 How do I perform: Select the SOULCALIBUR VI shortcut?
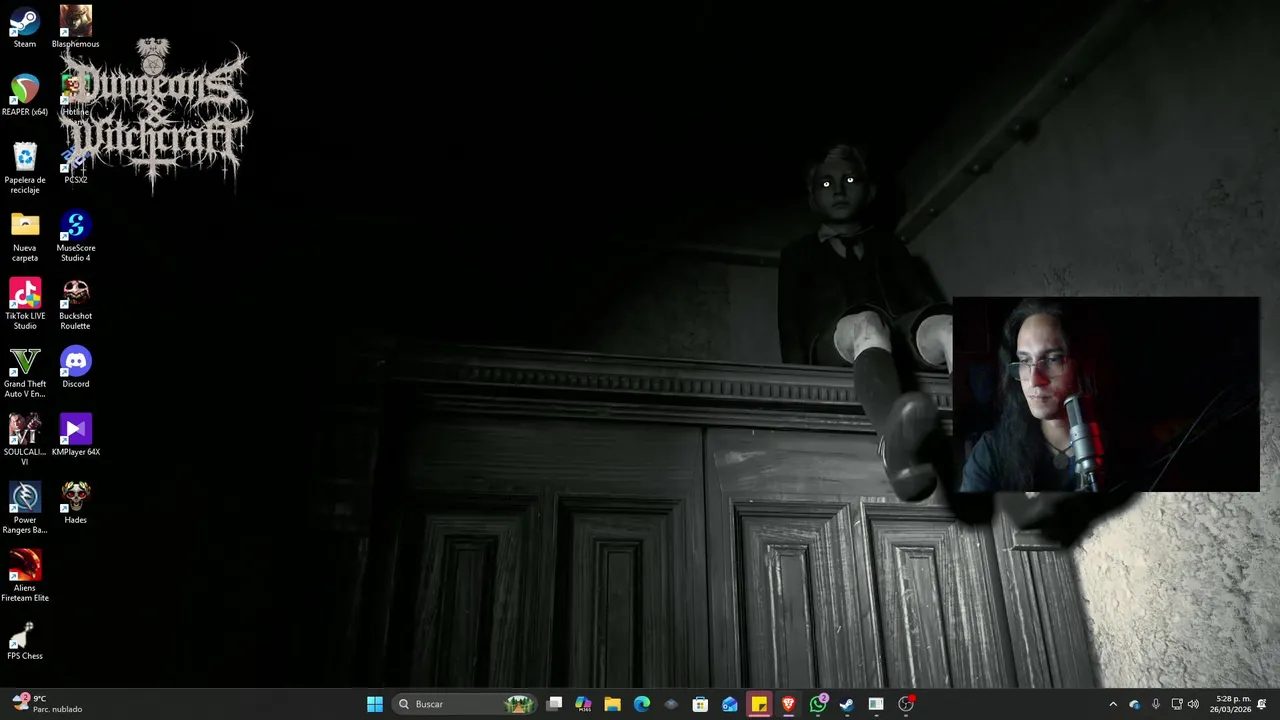25,440
